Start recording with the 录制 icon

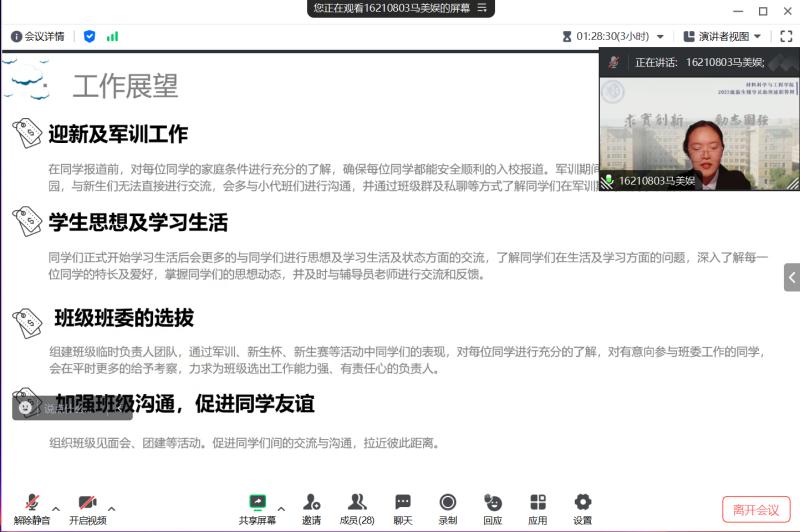[447, 508]
